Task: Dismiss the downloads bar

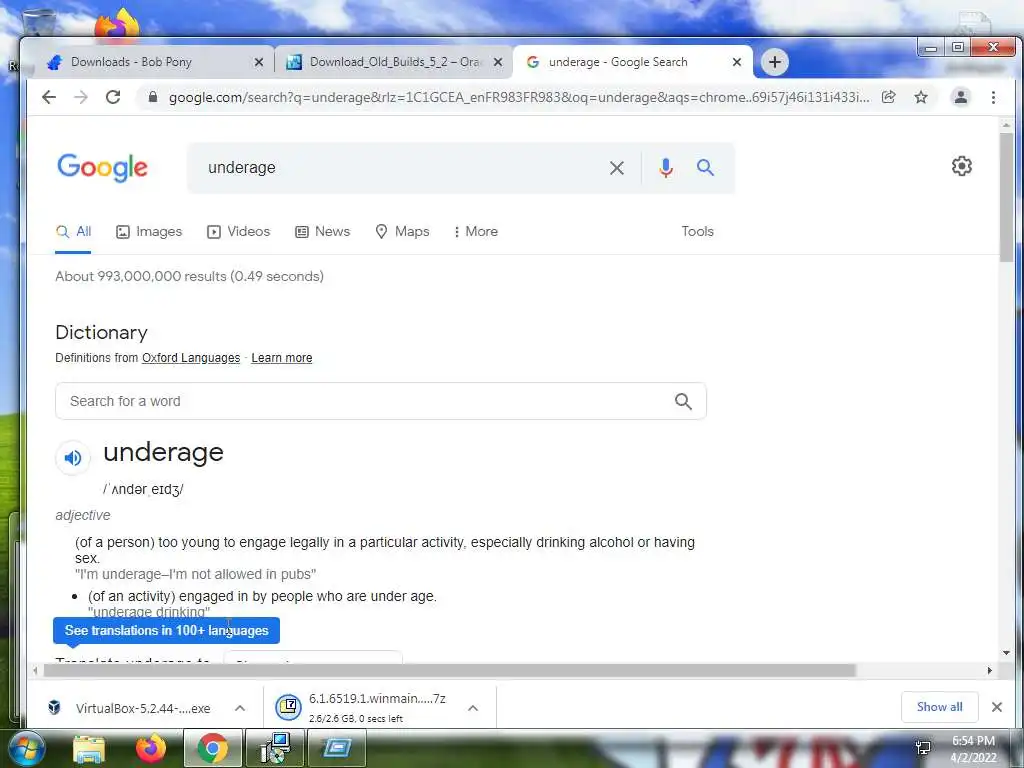Action: [997, 707]
